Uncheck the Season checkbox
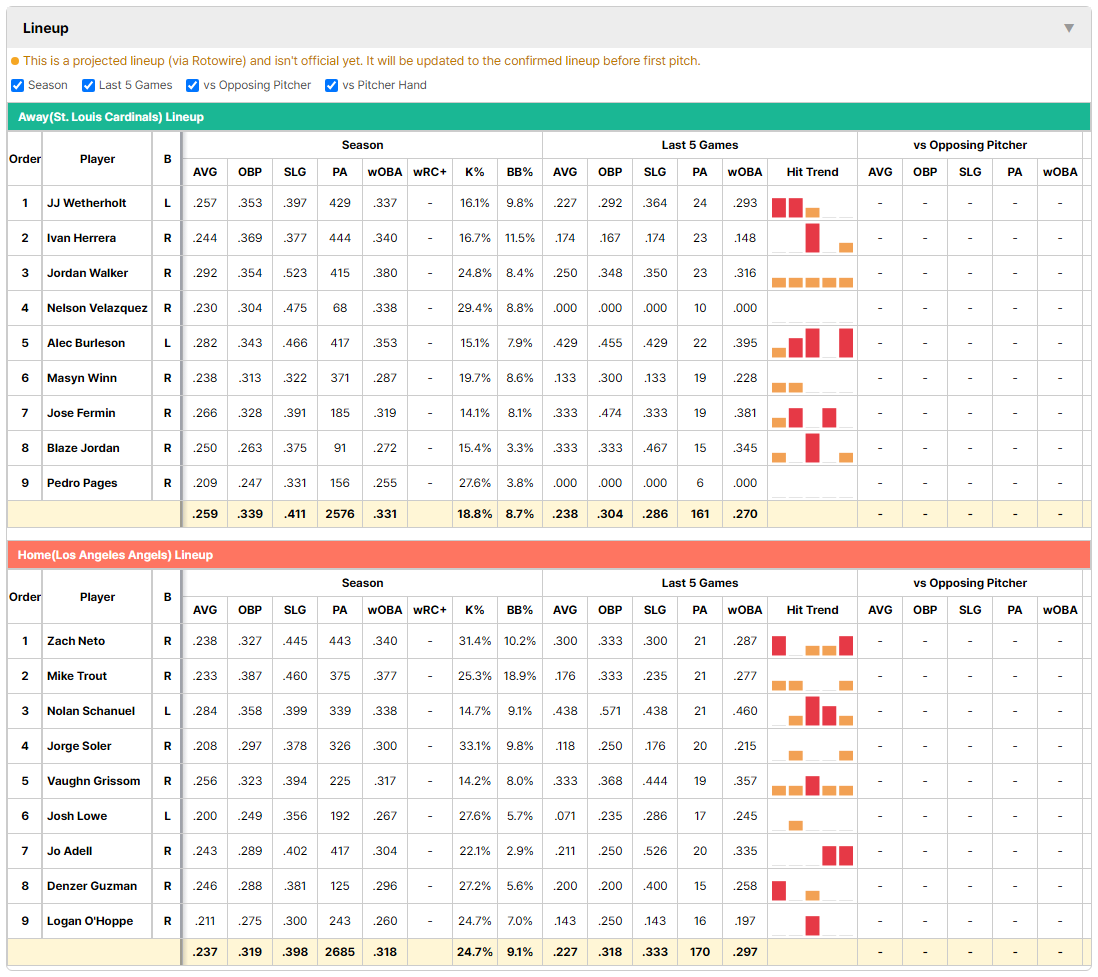 18,85
